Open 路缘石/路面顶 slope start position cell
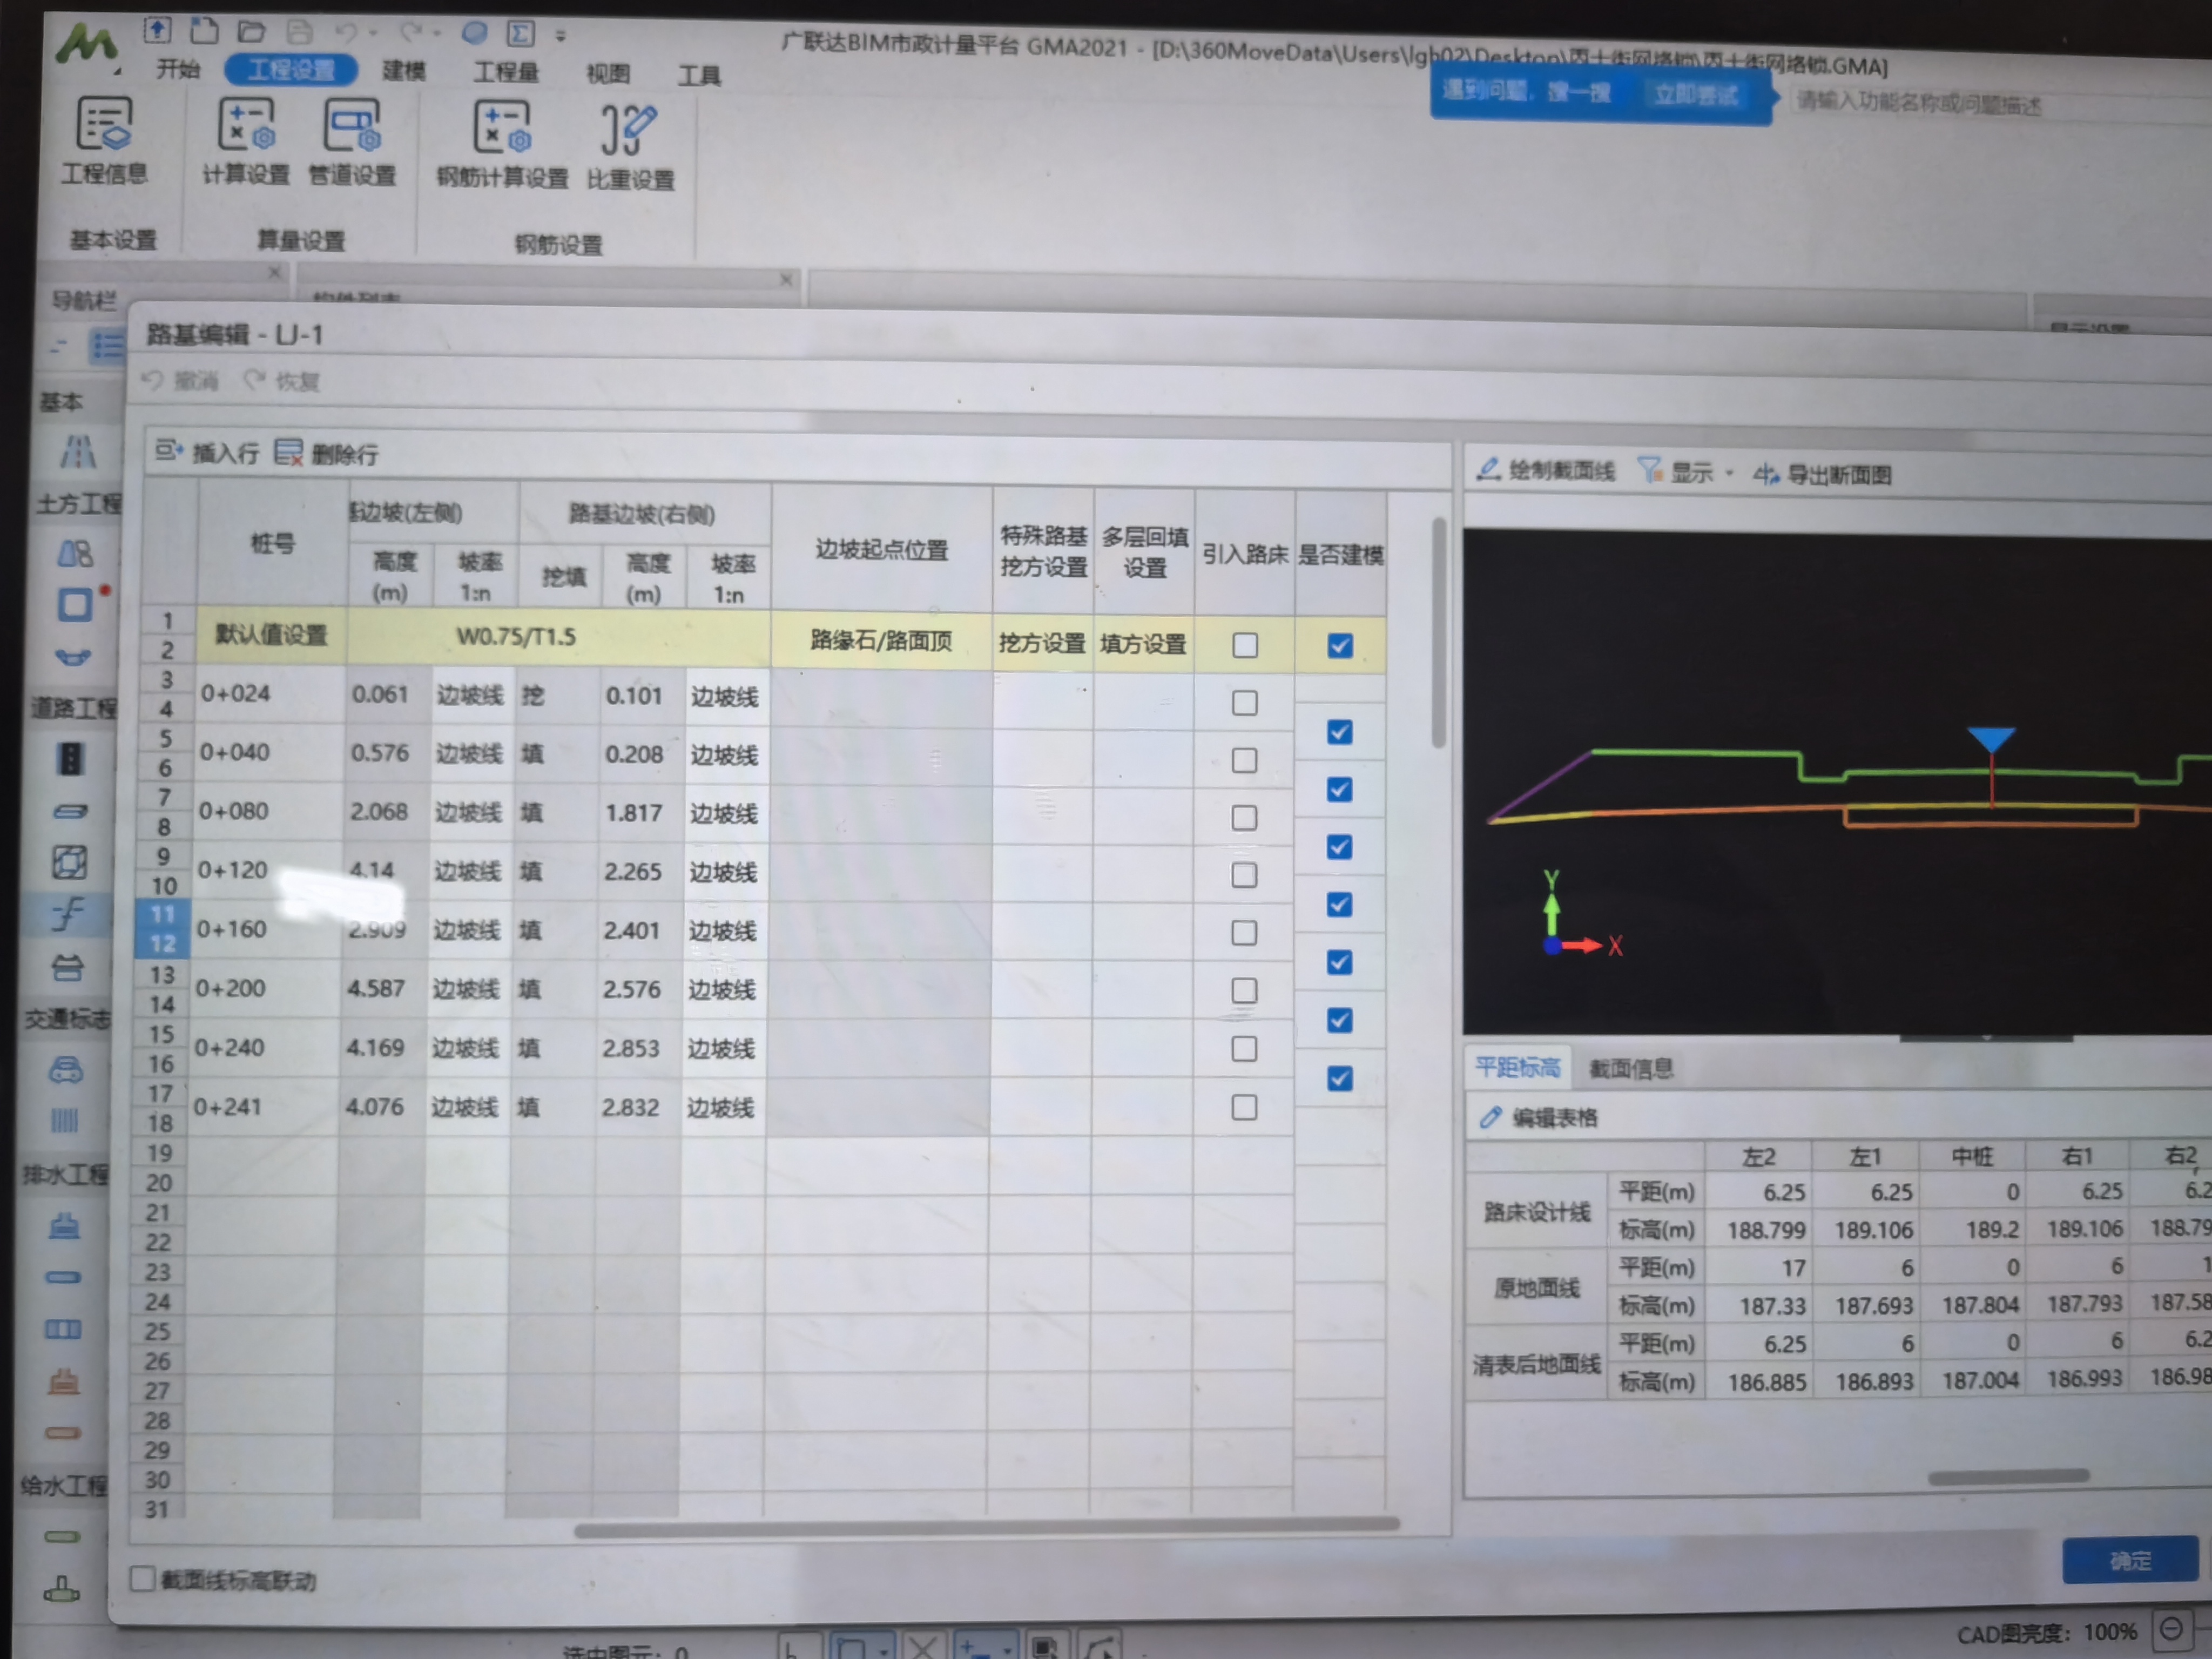Viewport: 2212px width, 1659px height. [881, 640]
